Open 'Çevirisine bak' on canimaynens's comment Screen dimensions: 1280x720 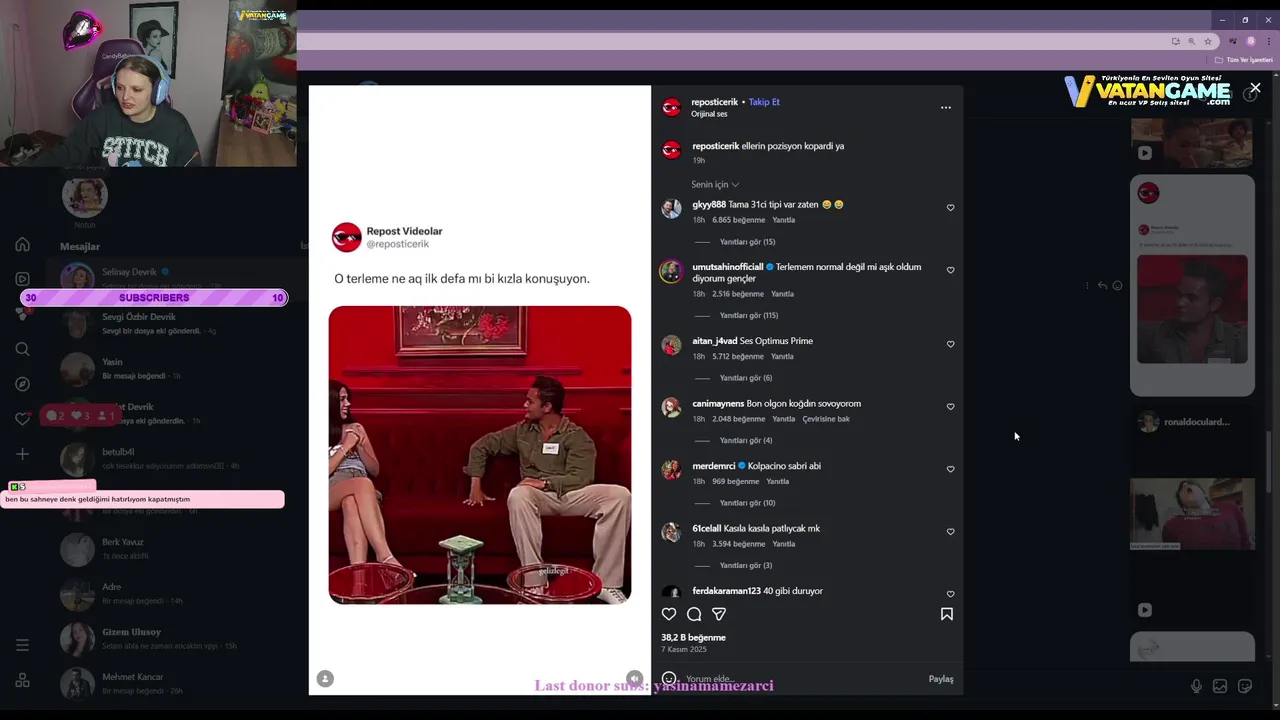(x=826, y=419)
